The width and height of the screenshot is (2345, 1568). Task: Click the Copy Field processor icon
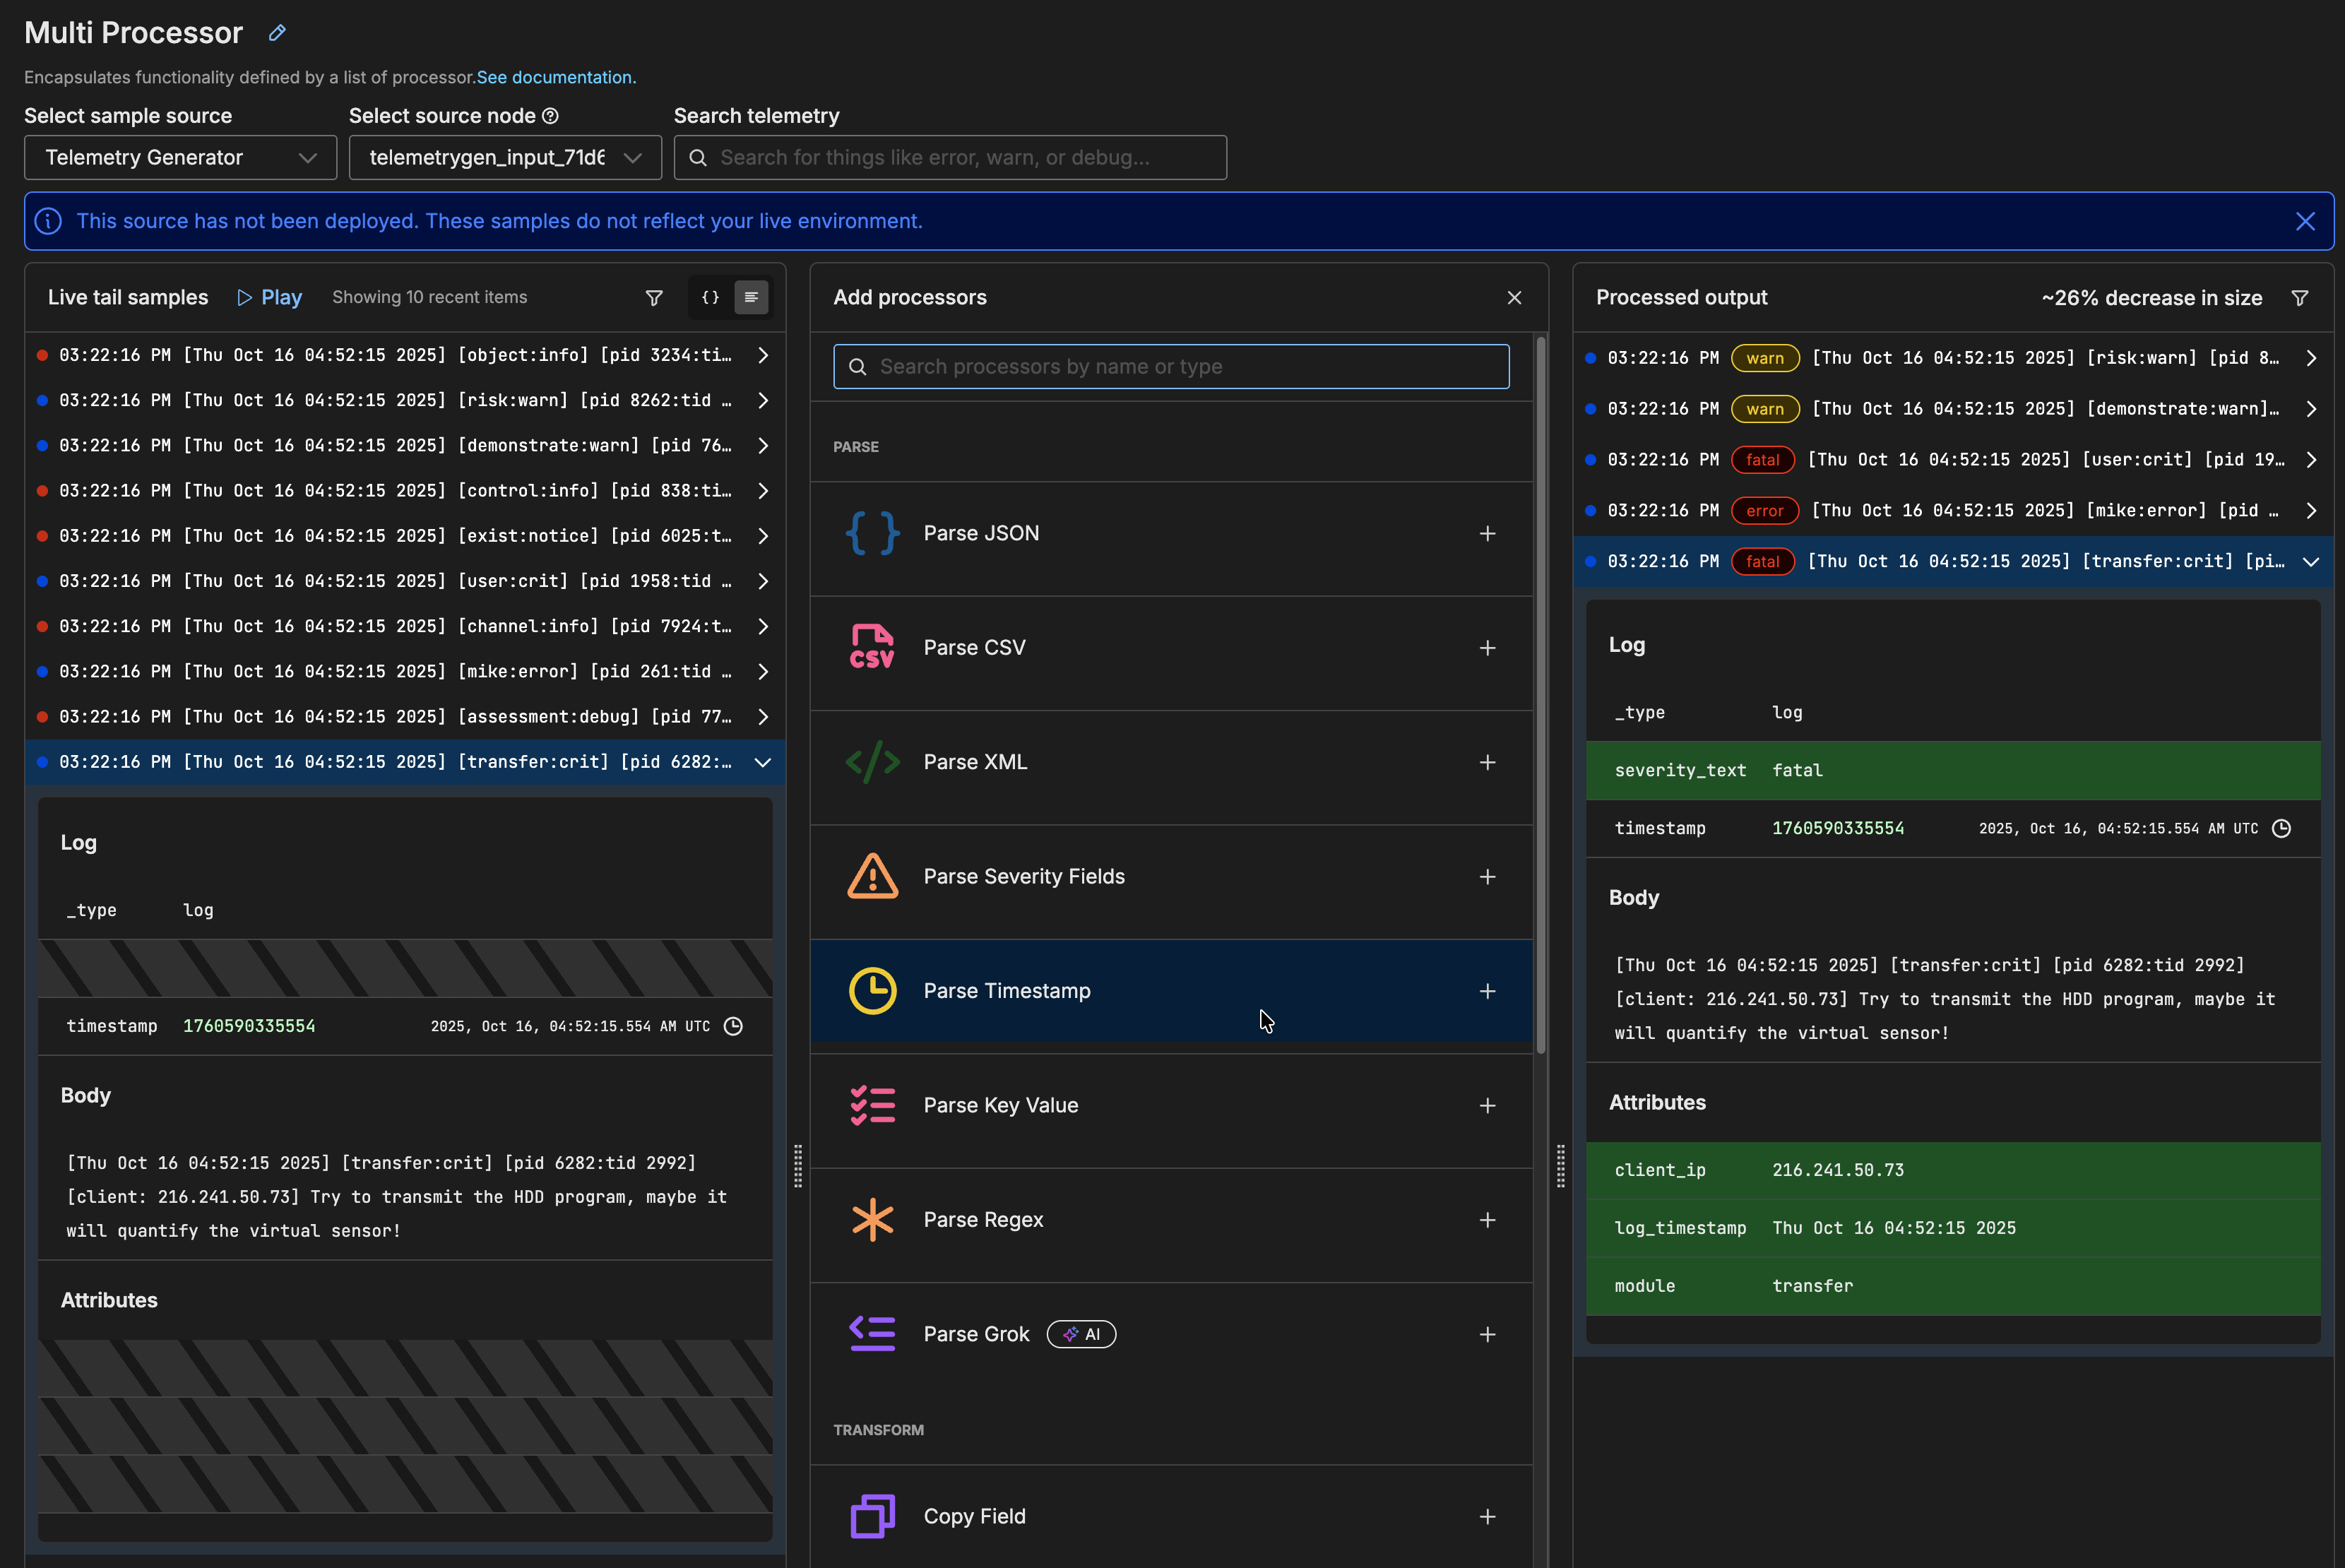(872, 1516)
